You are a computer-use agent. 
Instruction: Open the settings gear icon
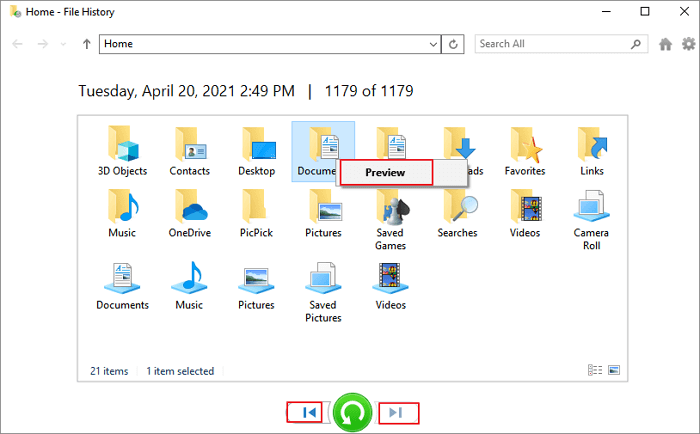point(689,44)
